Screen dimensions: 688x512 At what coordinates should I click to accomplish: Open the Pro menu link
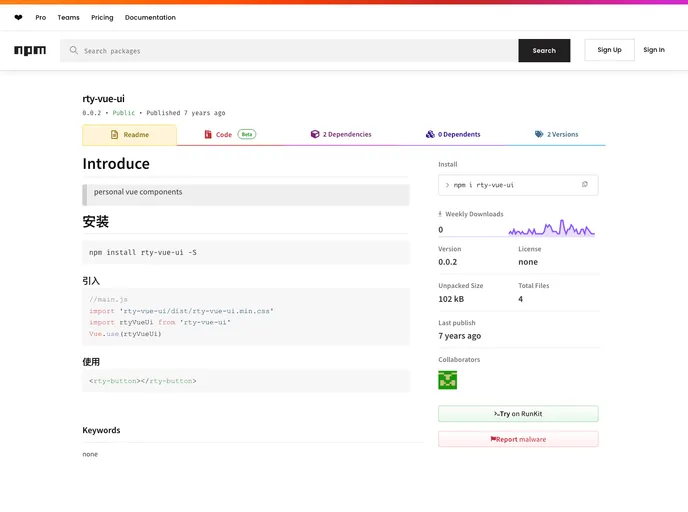point(41,18)
